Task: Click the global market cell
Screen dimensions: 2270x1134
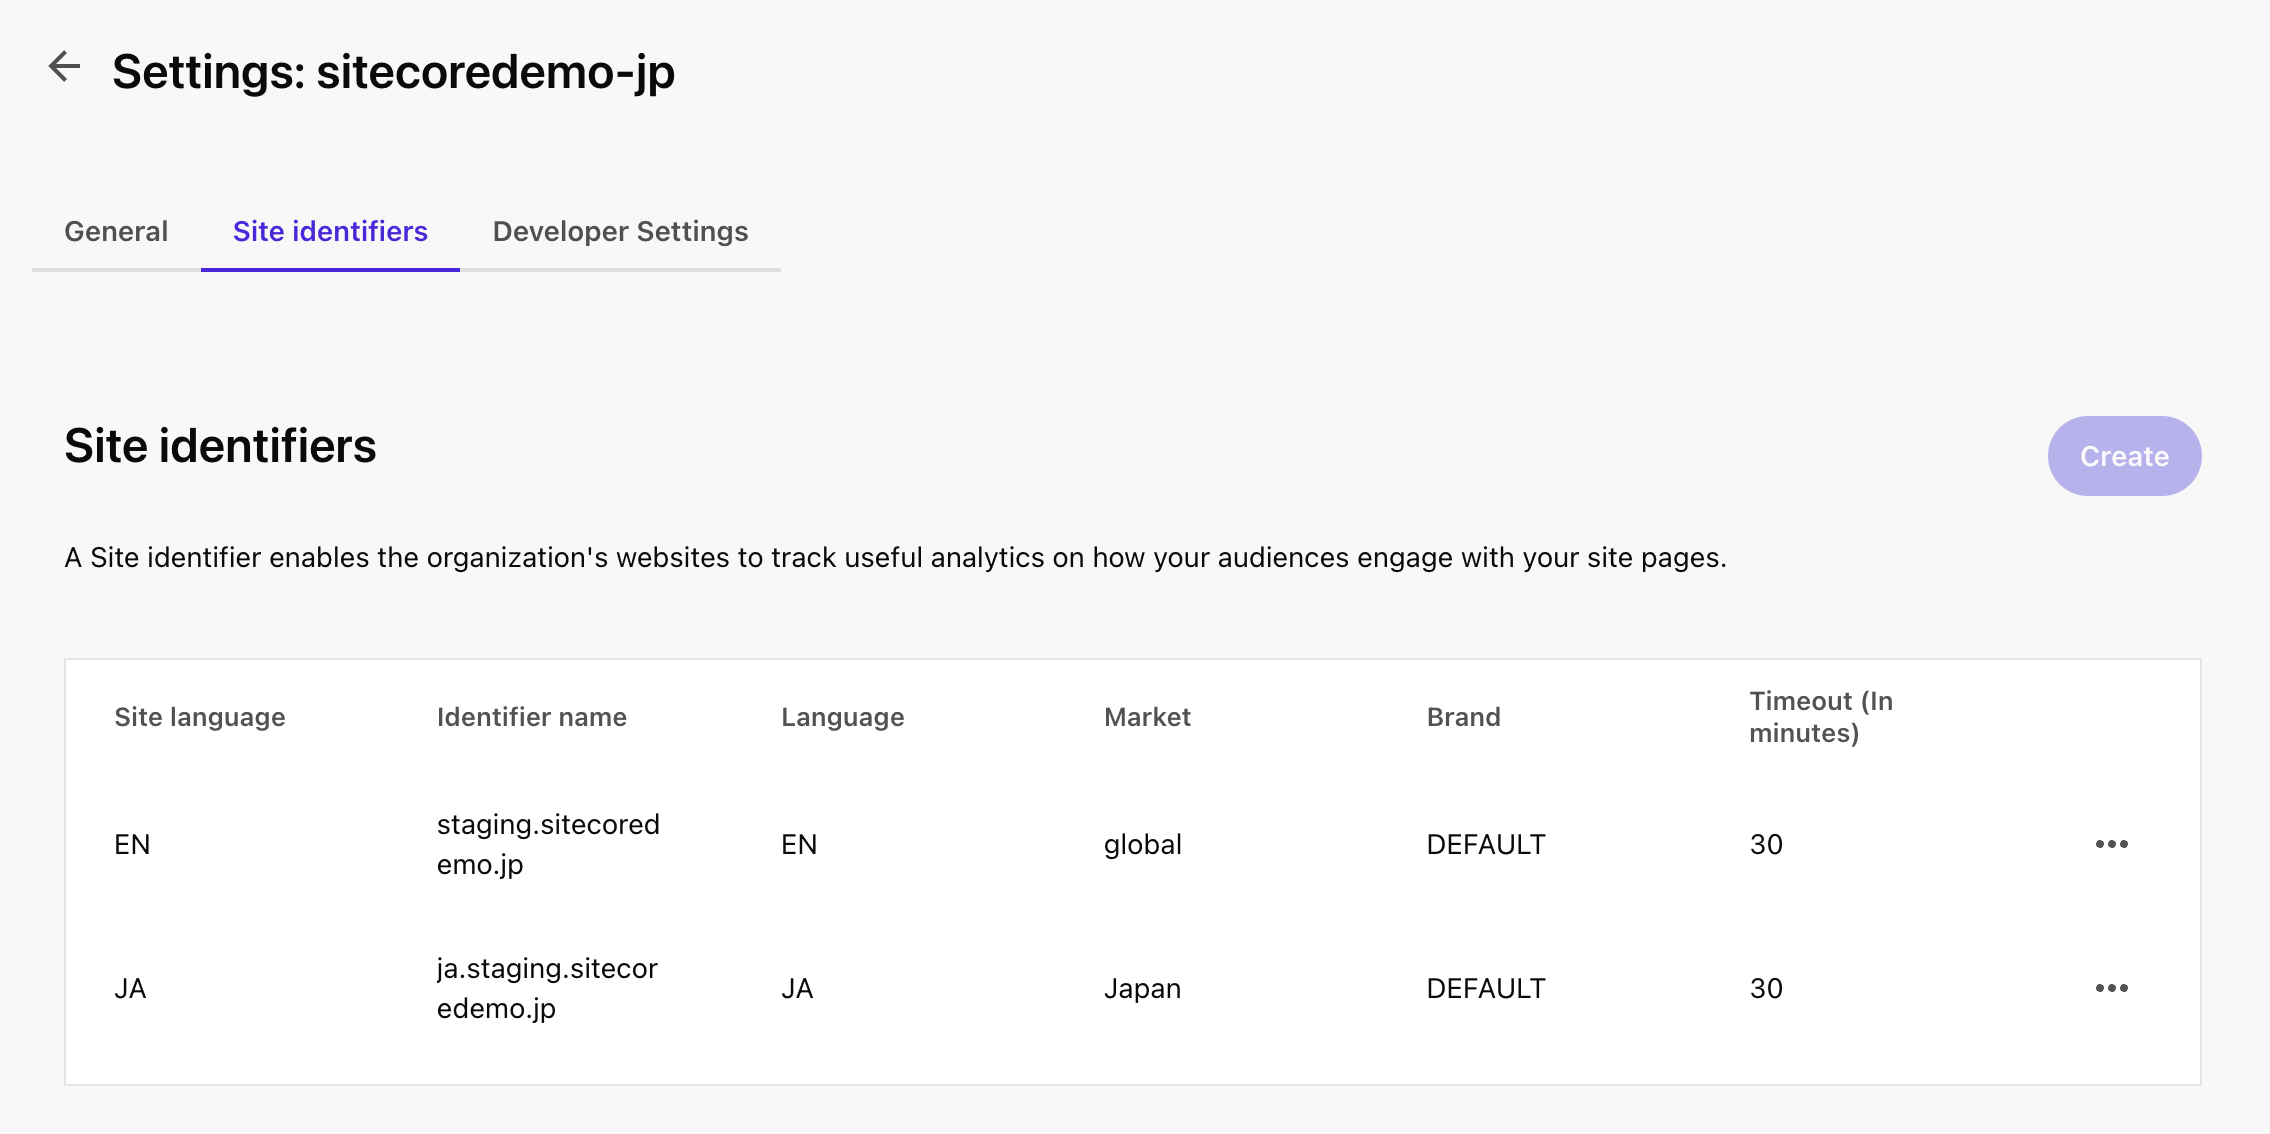Action: (1143, 844)
